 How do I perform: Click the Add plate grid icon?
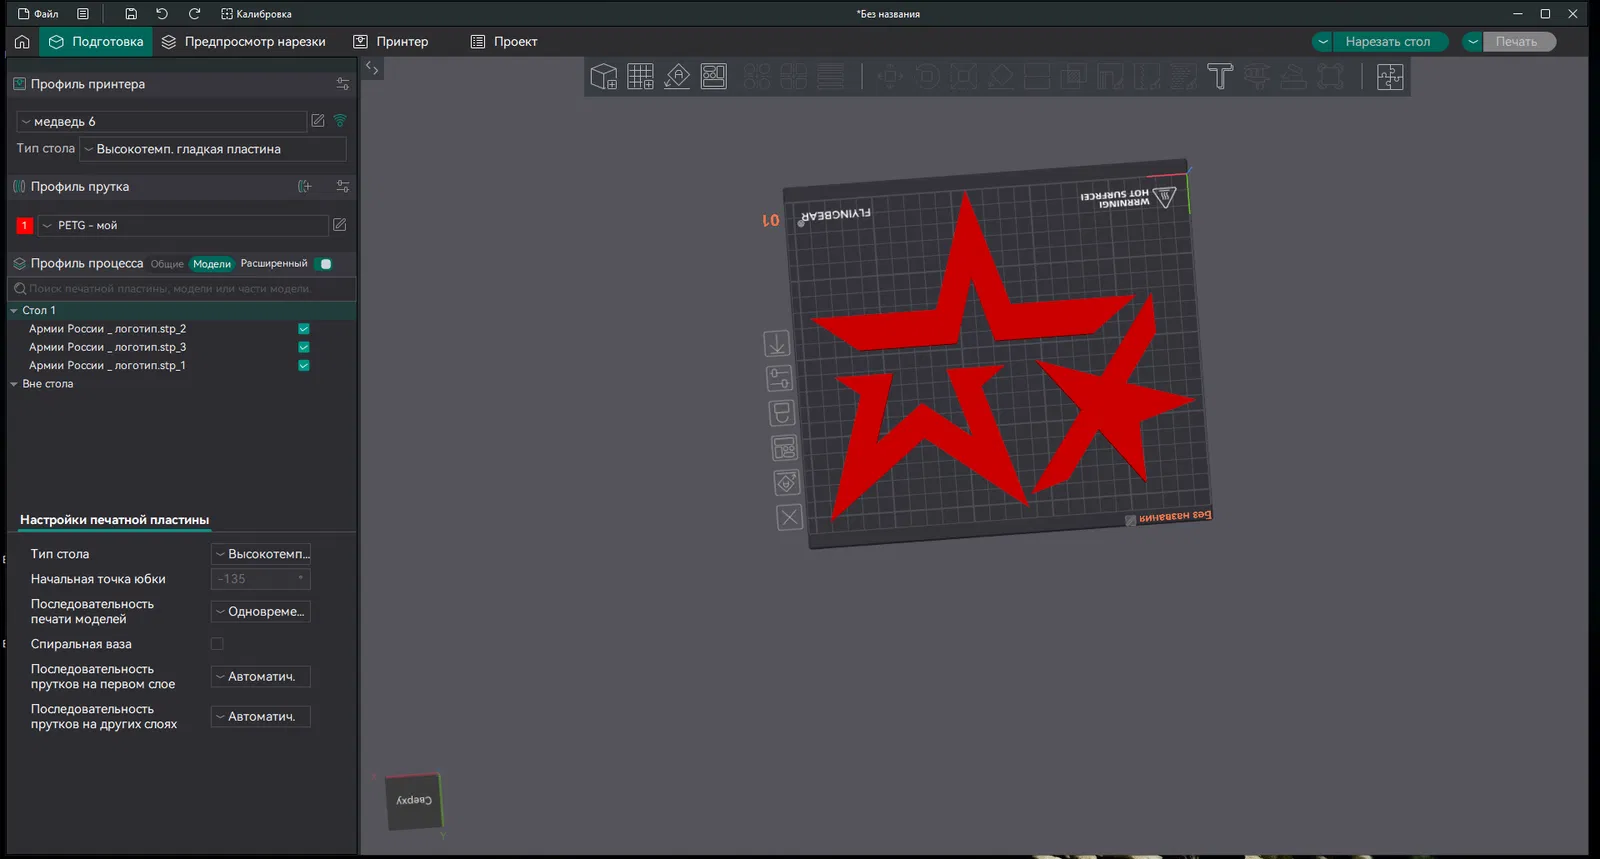click(x=640, y=77)
